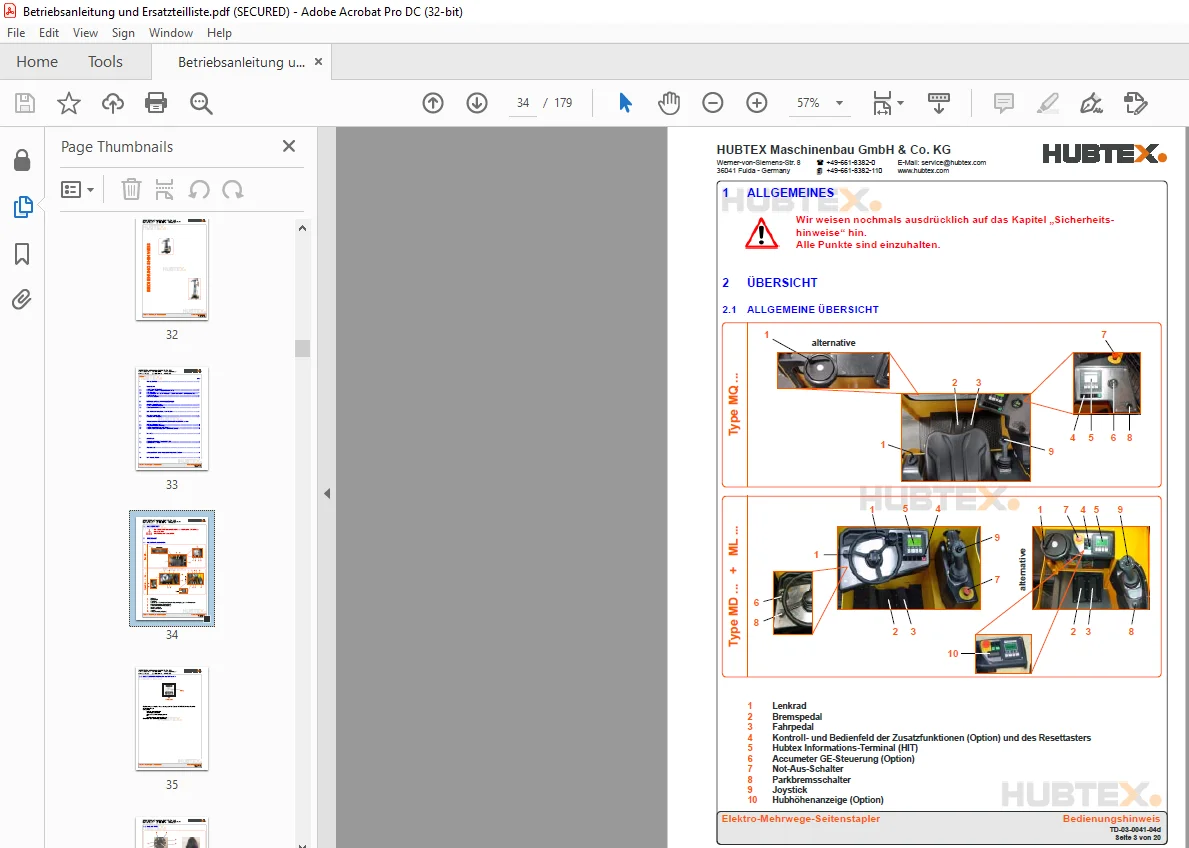Switch to the Tools tab
Screen dimensions: 1189x848
(x=105, y=61)
